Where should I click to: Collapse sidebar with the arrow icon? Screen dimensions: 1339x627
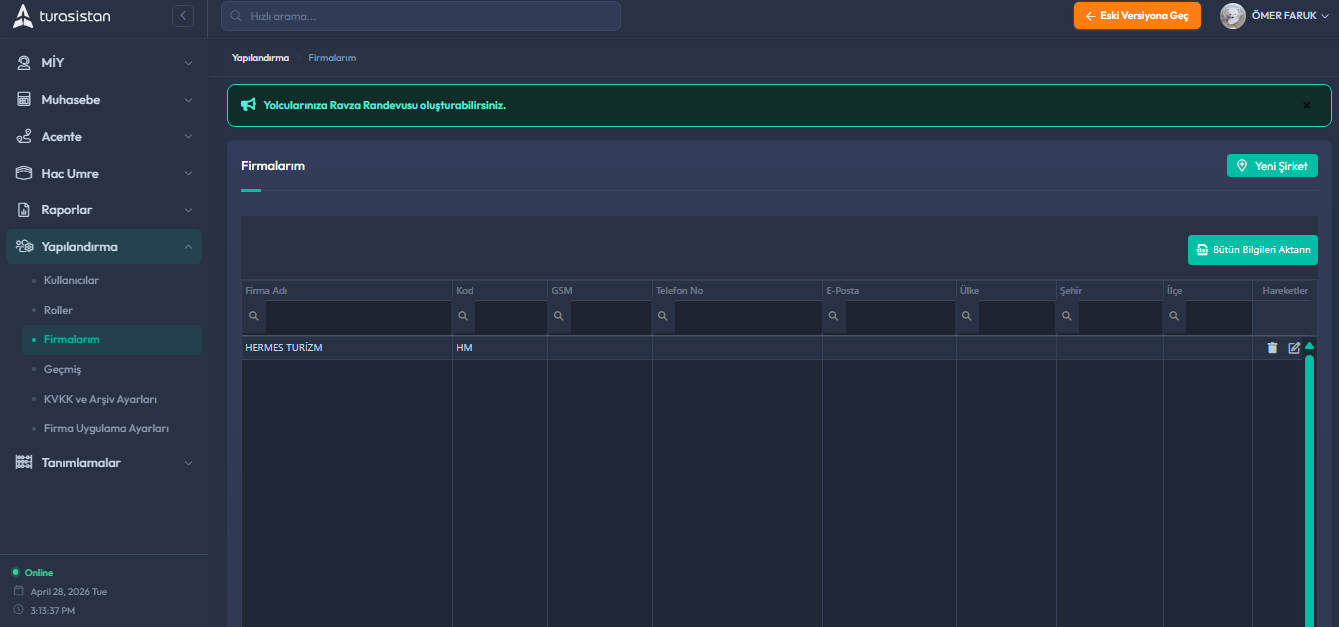pos(183,16)
